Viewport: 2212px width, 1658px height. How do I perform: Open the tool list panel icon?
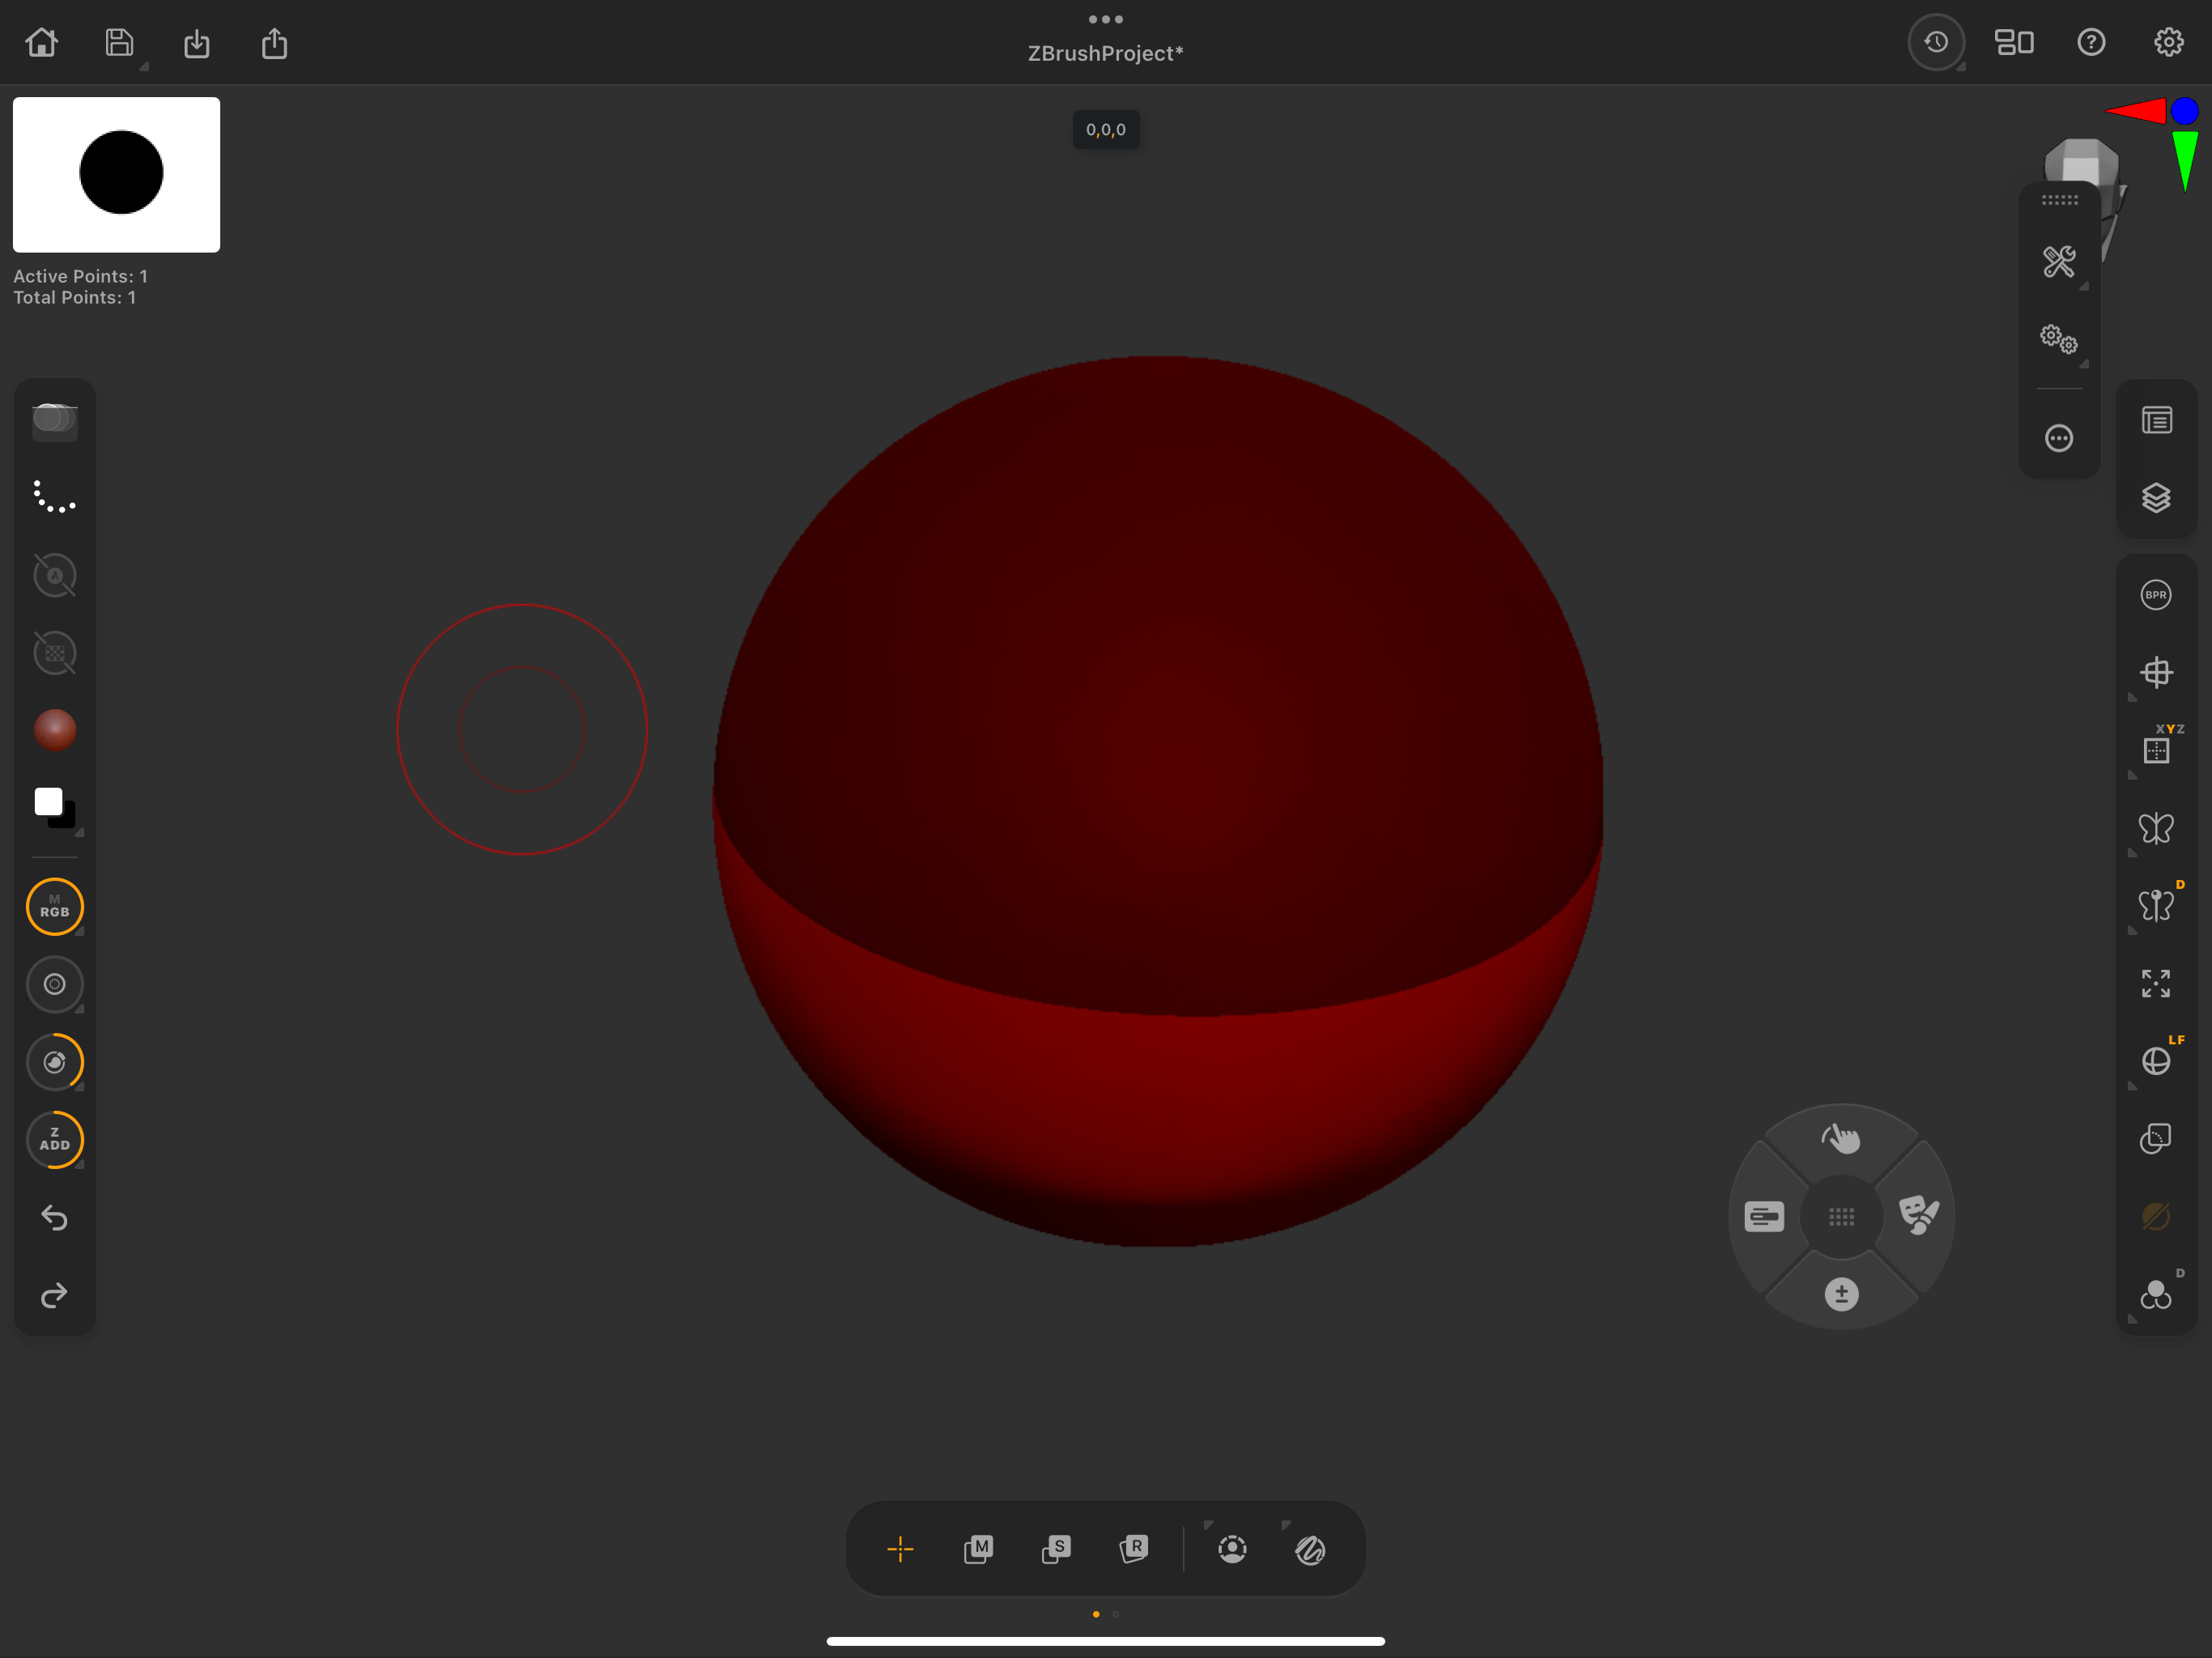[x=2157, y=420]
